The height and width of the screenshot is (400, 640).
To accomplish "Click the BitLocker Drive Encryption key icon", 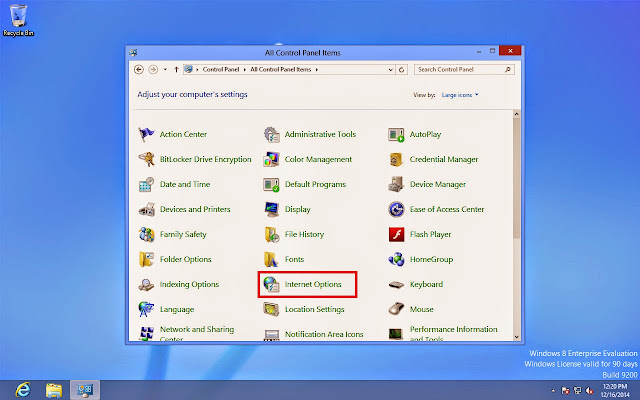I will 146,159.
